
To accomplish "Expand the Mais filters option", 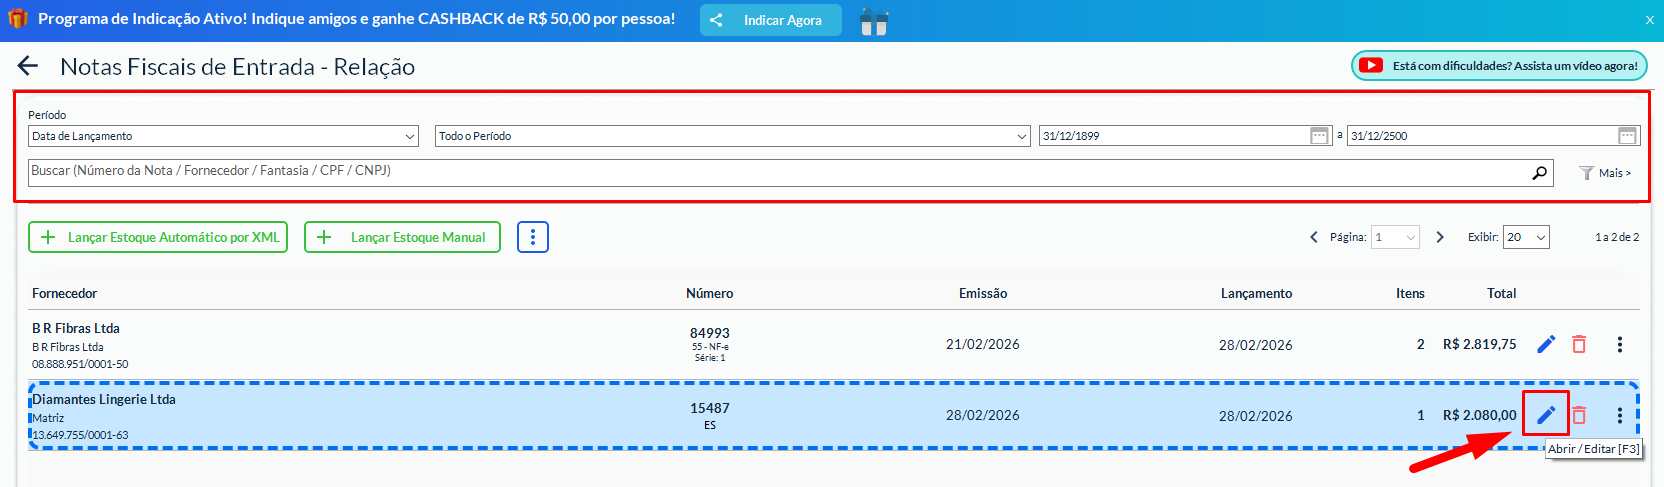I will [1606, 173].
